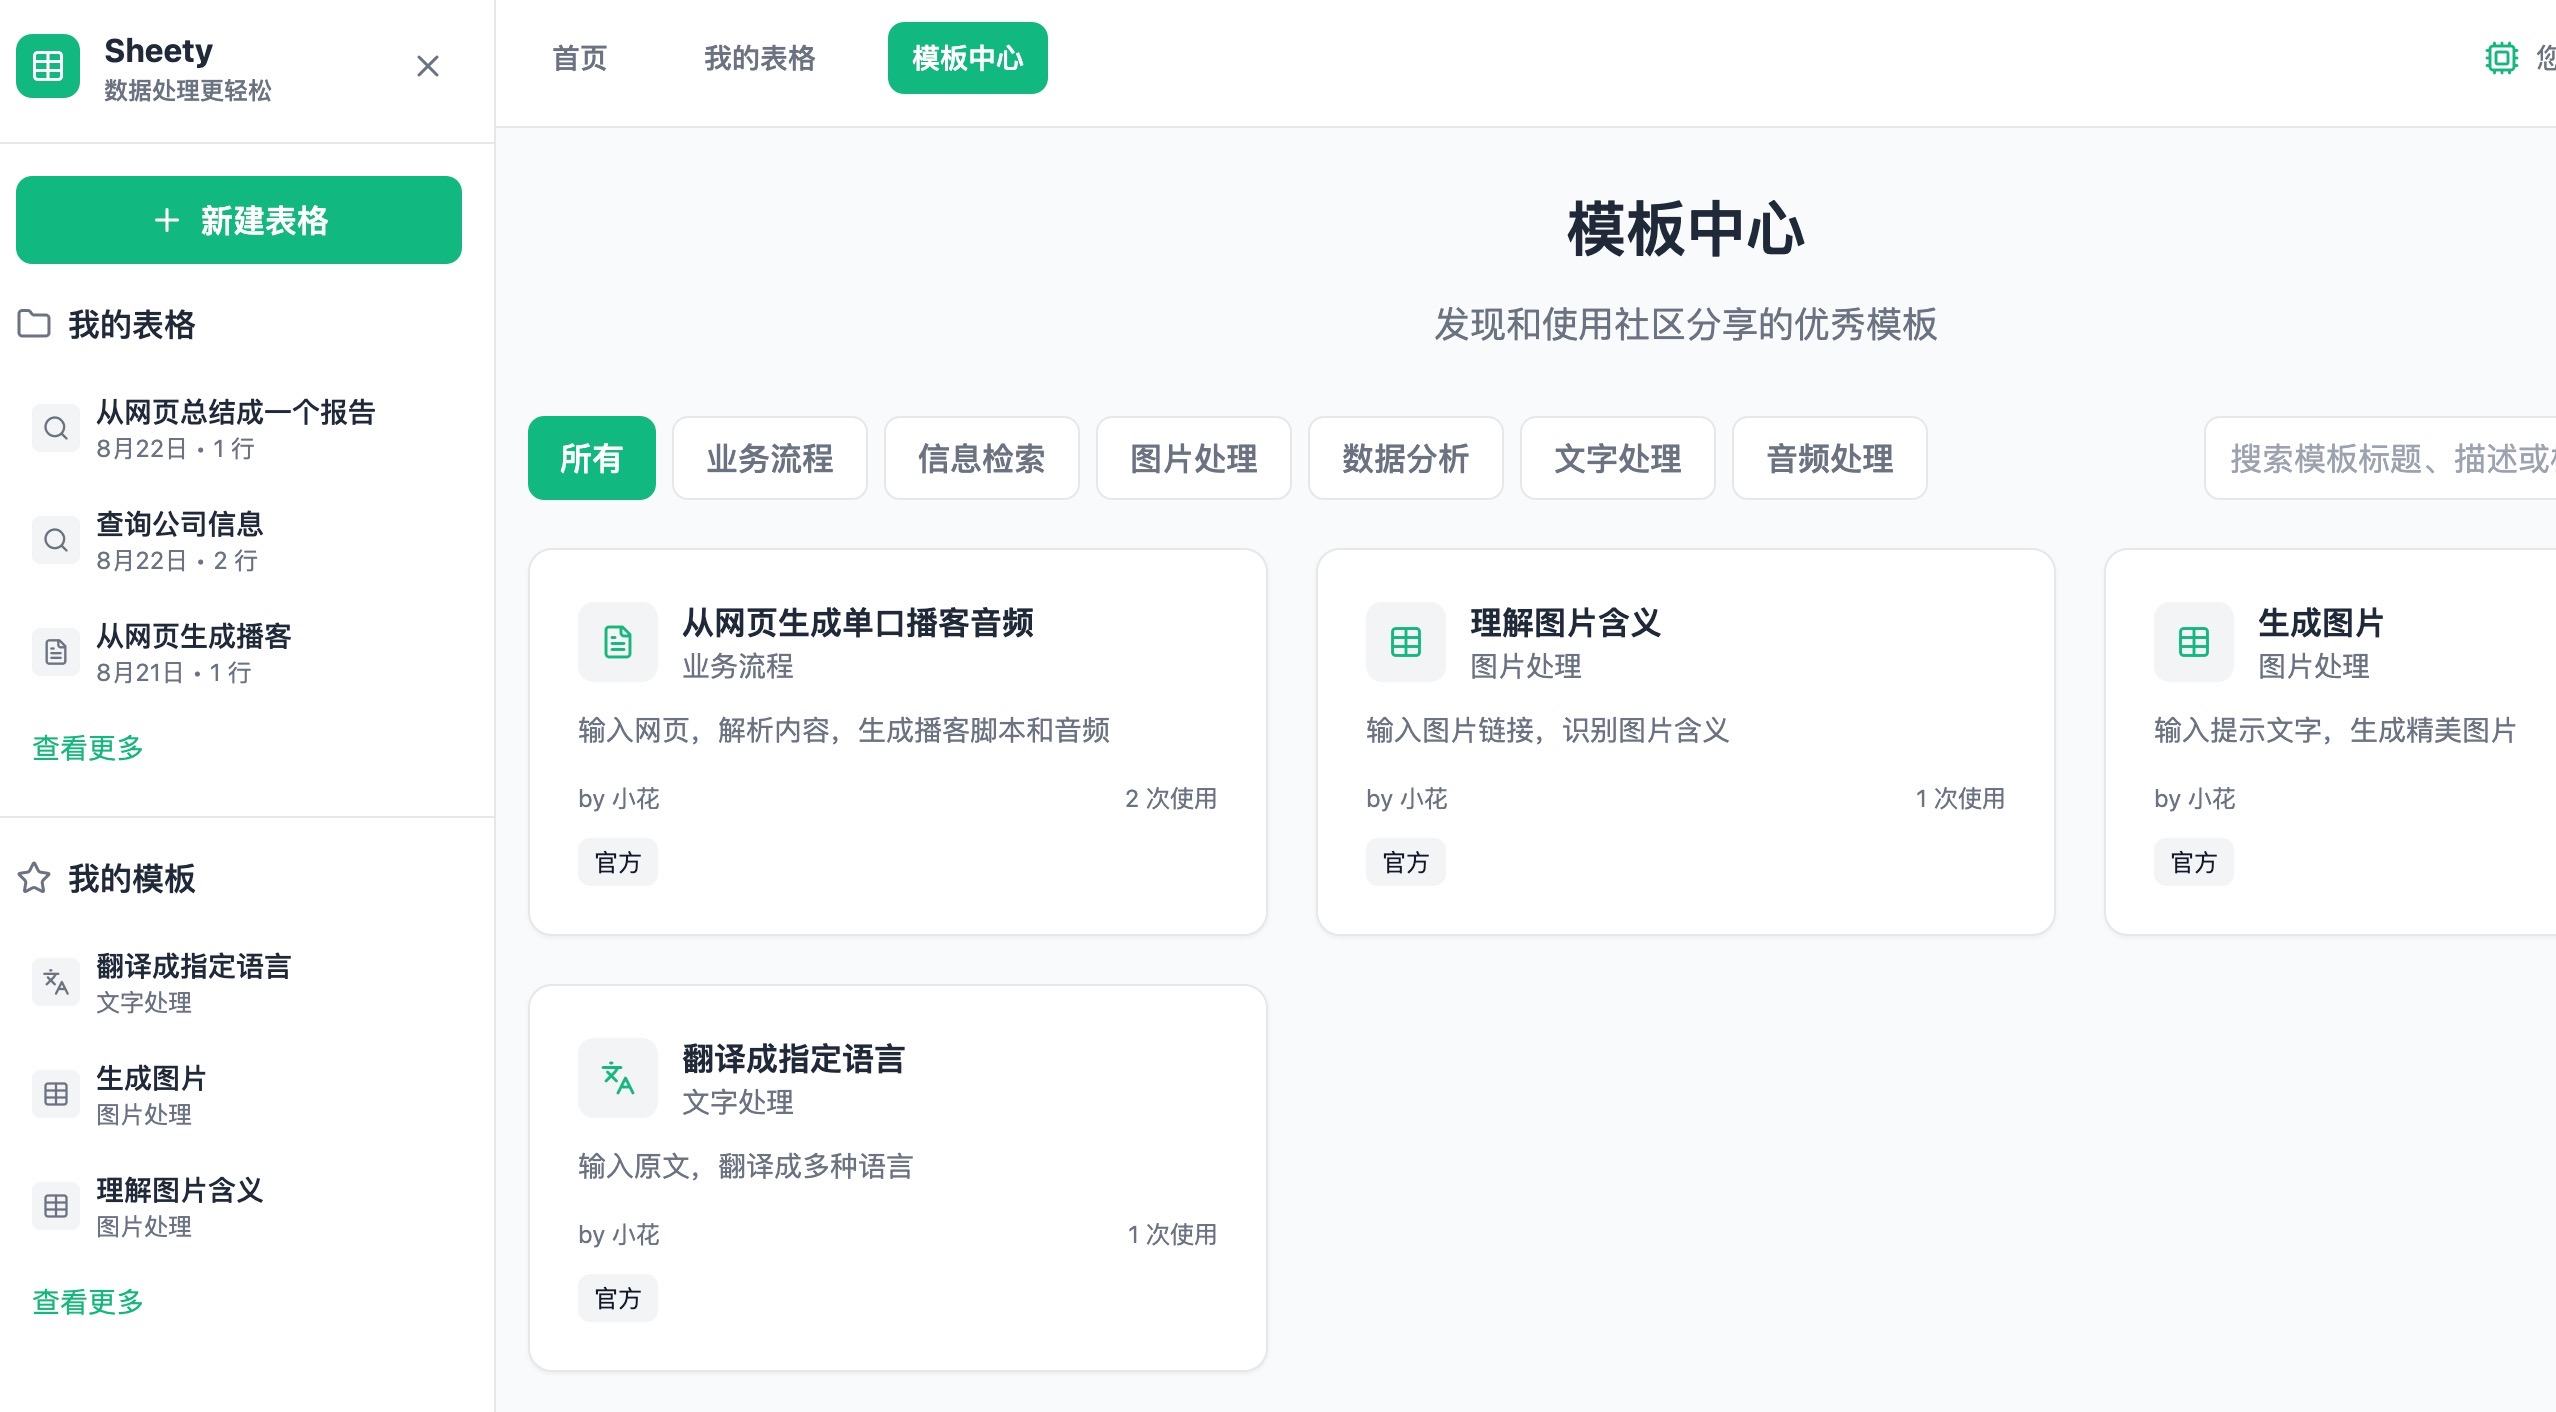Click 查看更多 under 我的模板 list
The image size is (2556, 1412).
88,1301
